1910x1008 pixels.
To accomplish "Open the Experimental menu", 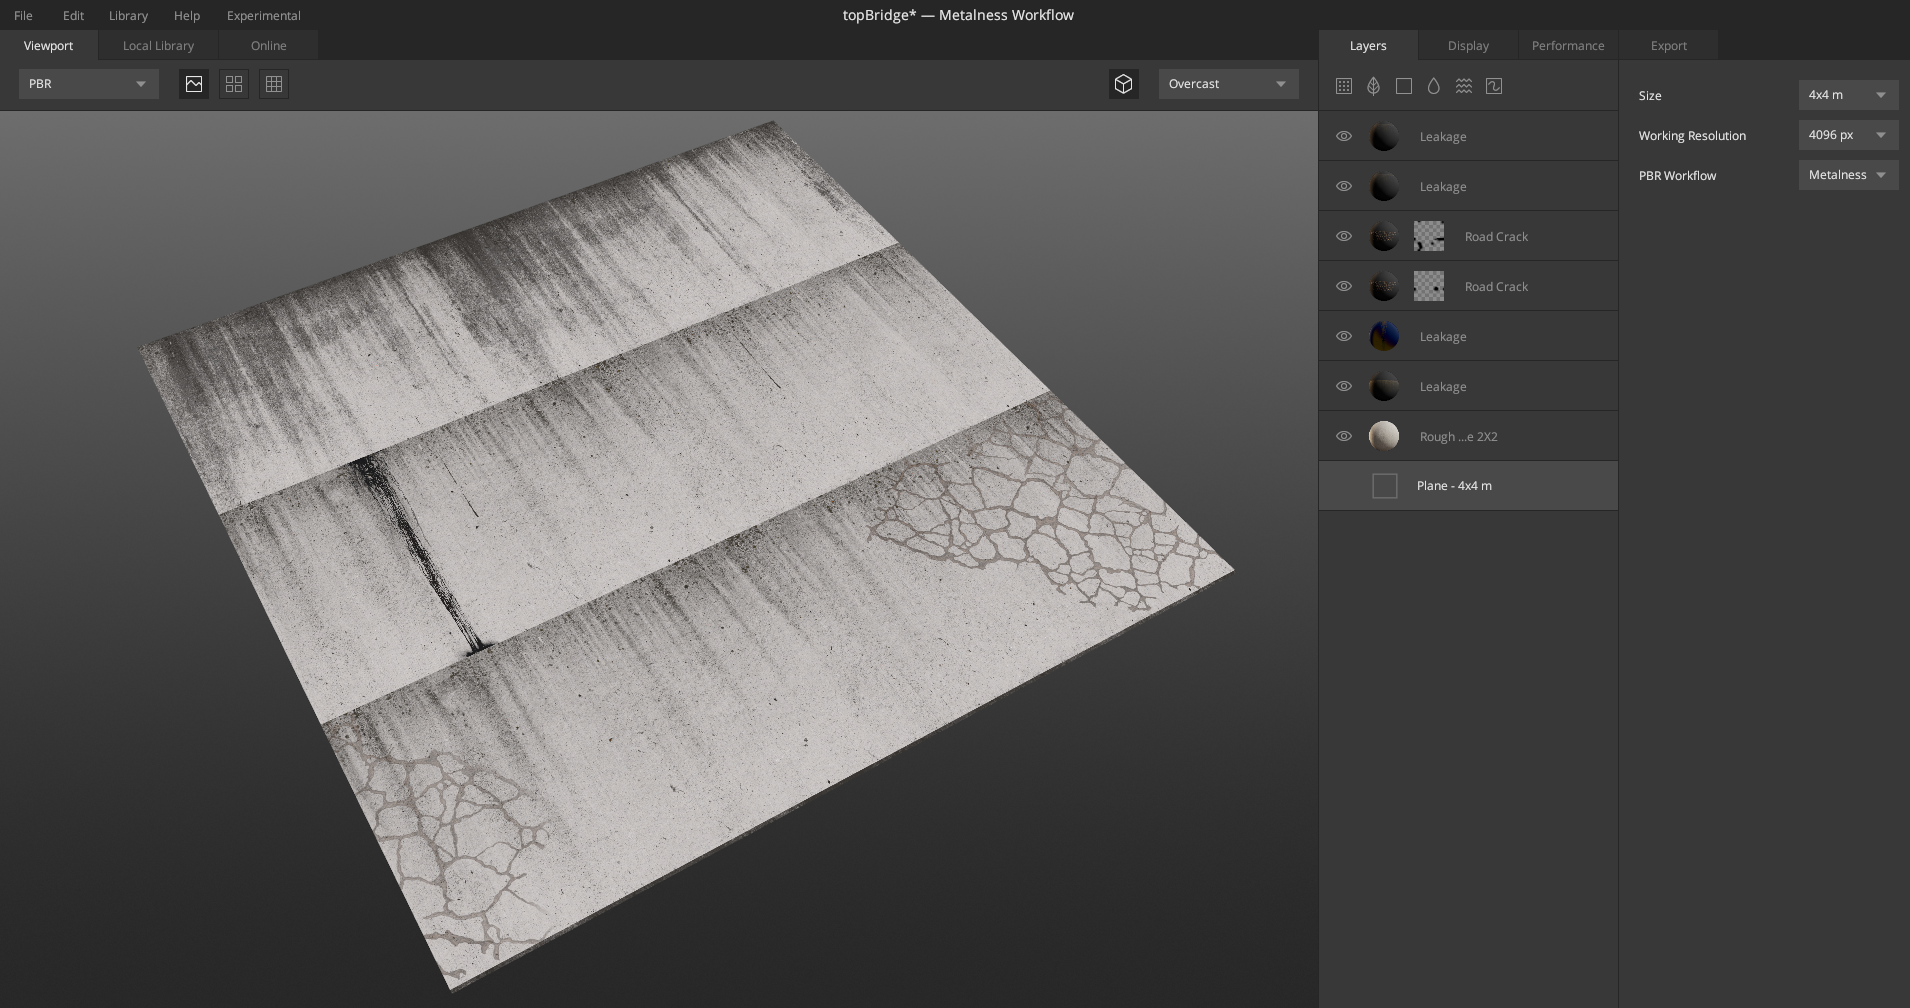I will click(263, 15).
